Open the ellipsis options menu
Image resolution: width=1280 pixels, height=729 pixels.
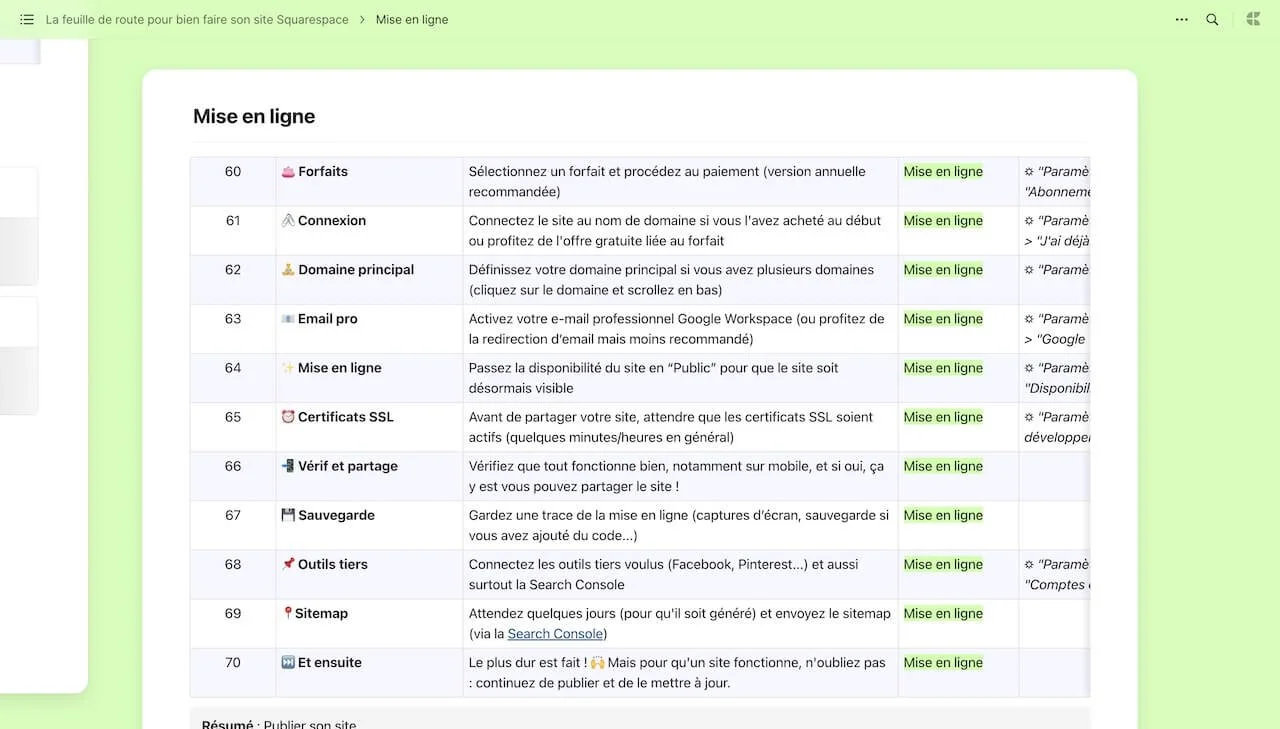pos(1181,18)
